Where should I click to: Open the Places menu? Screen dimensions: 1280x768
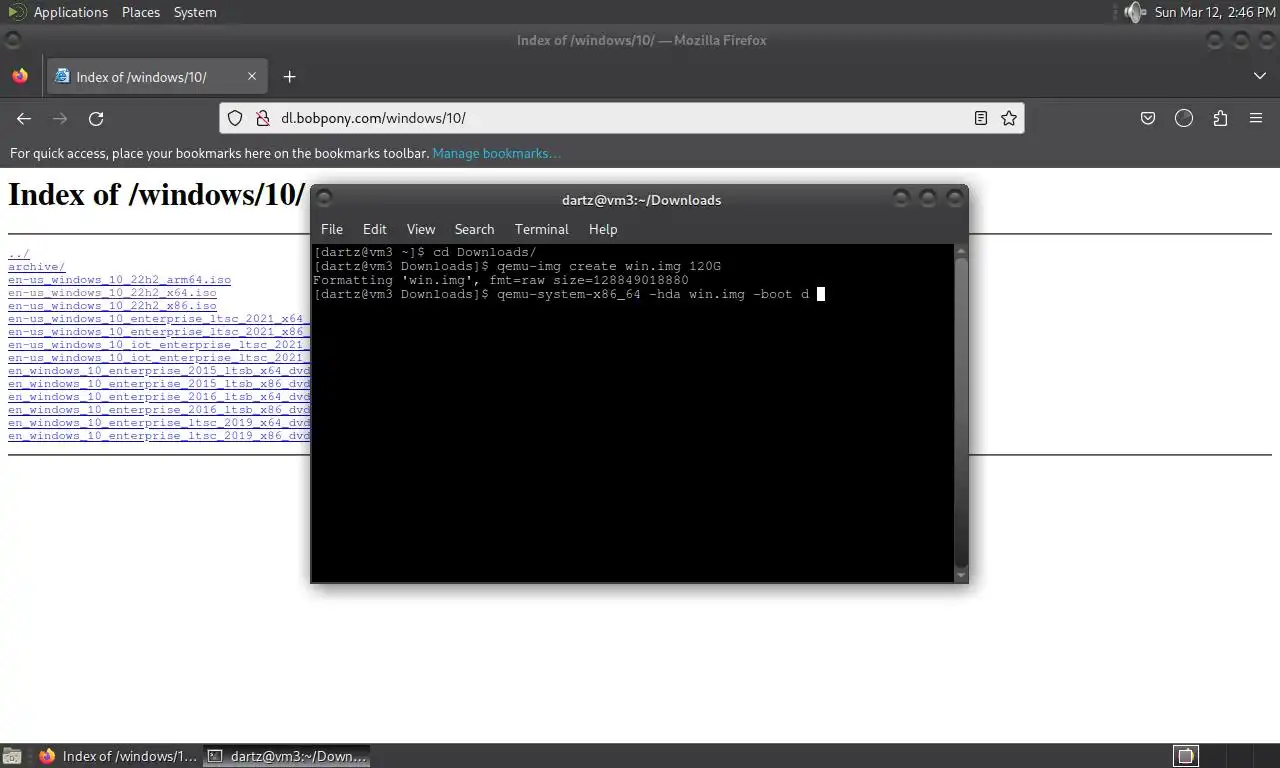coord(141,12)
